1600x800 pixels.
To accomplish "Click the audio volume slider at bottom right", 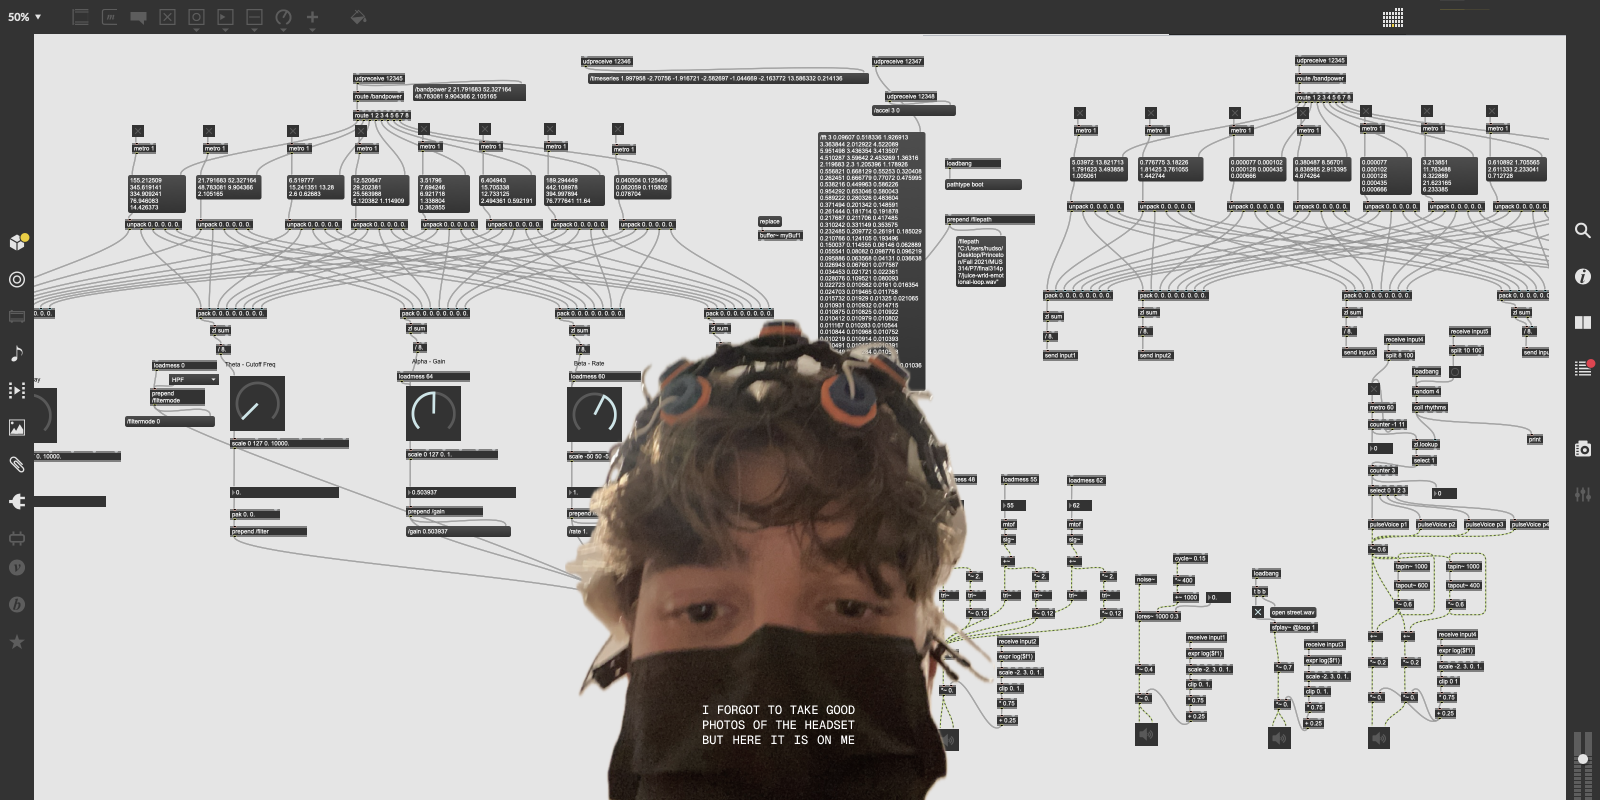I will coord(1582,762).
